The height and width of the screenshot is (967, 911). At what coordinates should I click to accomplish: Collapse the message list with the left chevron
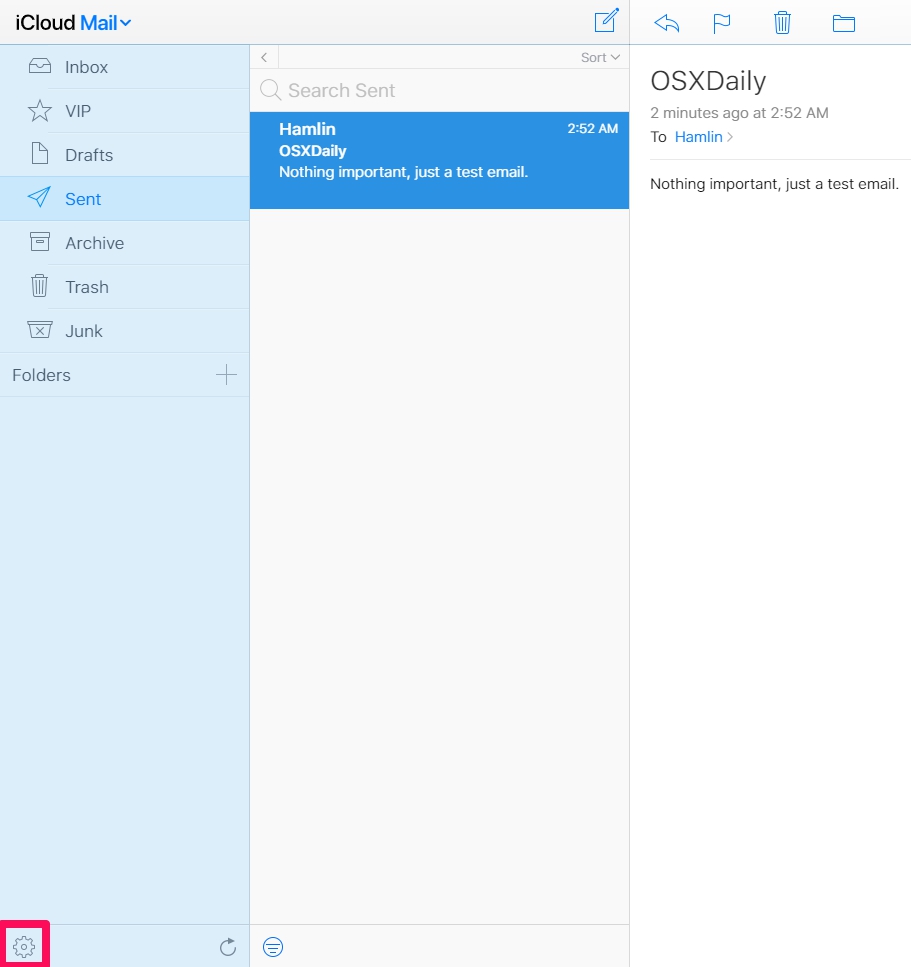click(263, 57)
